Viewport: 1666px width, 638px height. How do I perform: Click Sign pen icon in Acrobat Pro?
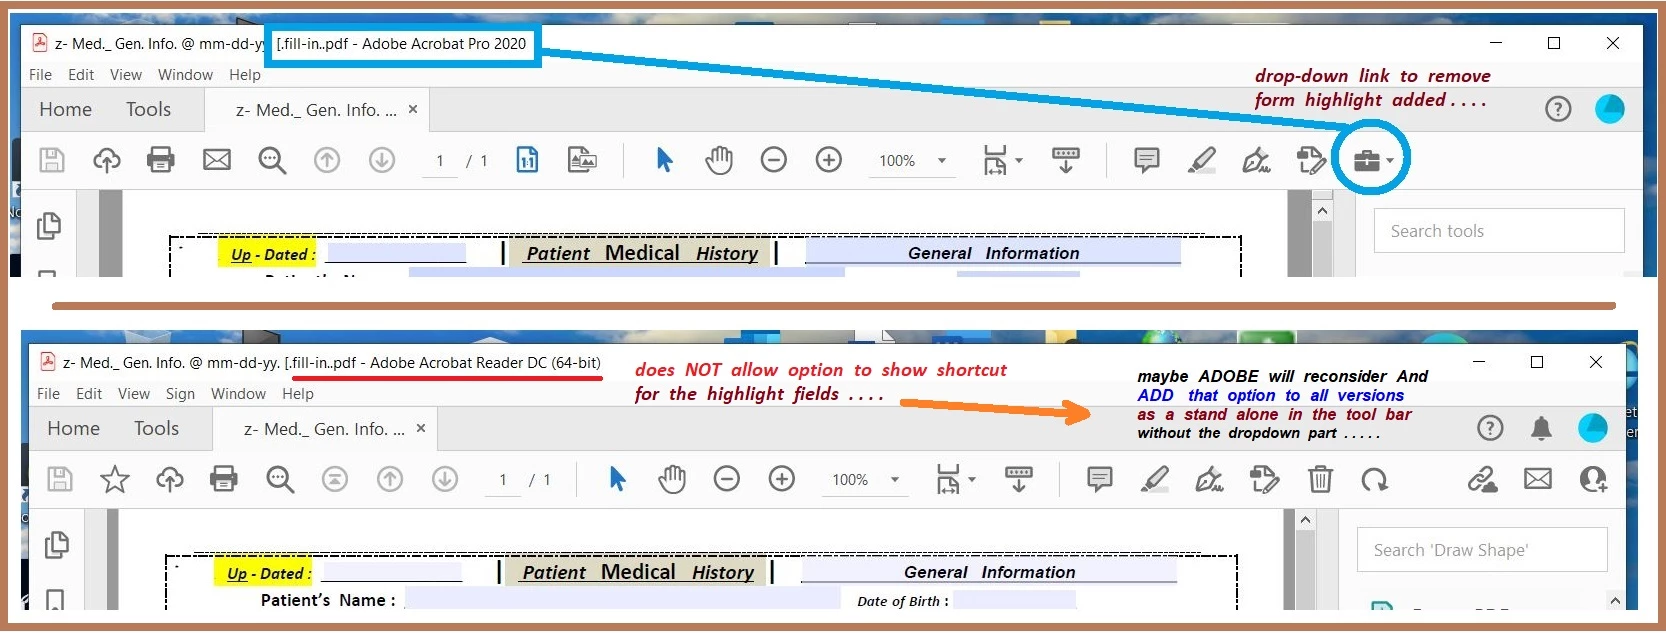point(1256,160)
